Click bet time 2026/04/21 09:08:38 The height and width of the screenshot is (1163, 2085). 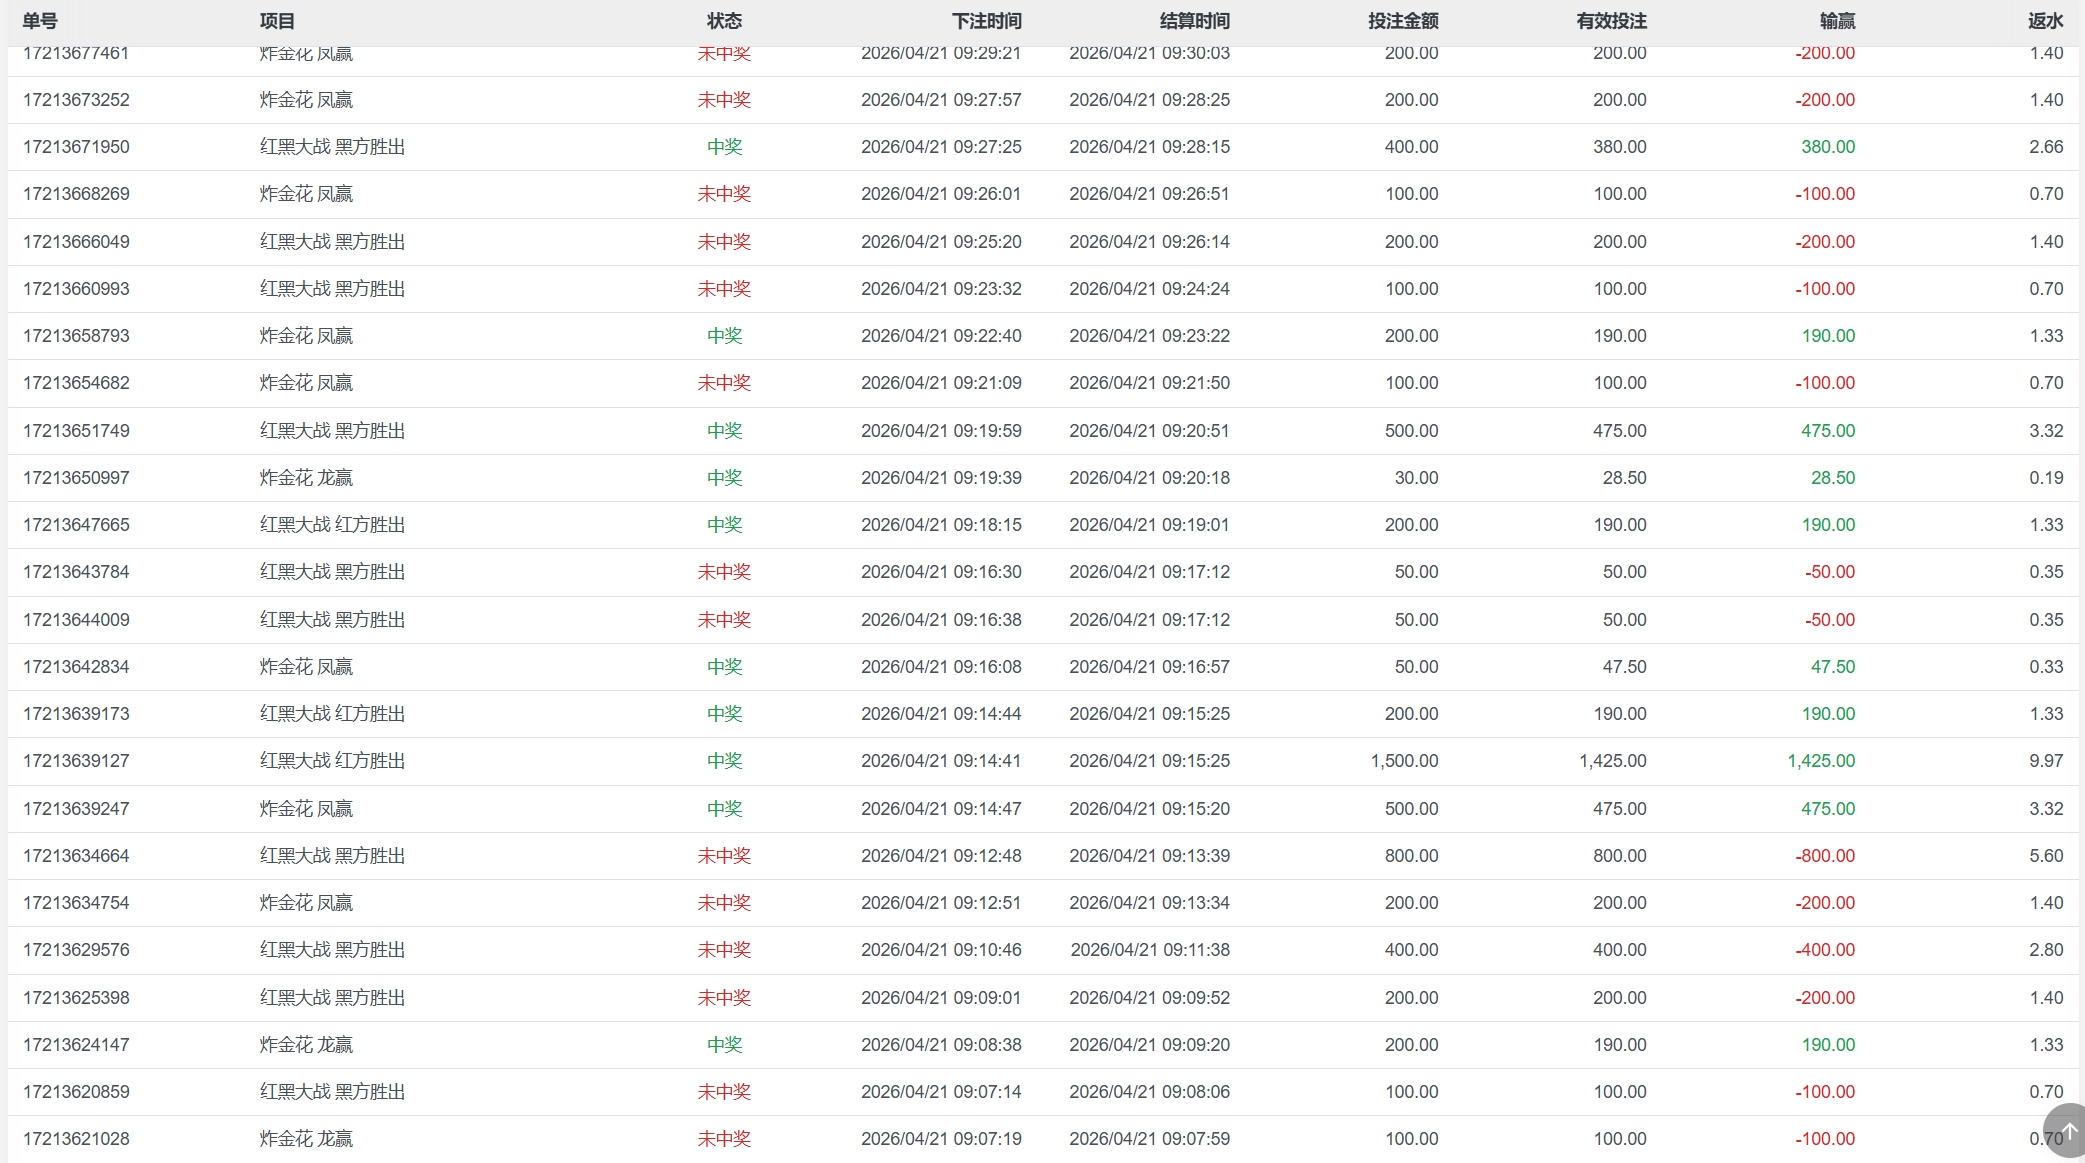pos(941,1045)
